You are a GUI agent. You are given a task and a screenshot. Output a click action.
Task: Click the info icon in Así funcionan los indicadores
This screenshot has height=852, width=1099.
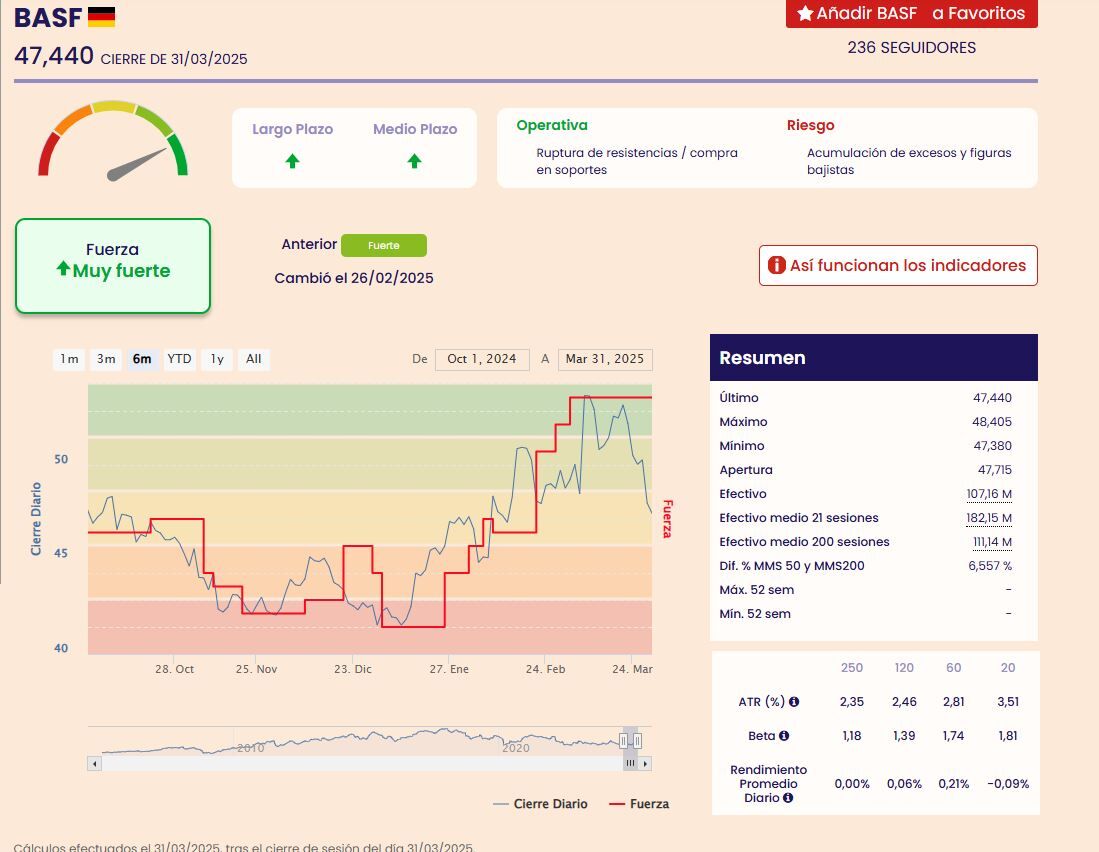(x=777, y=265)
